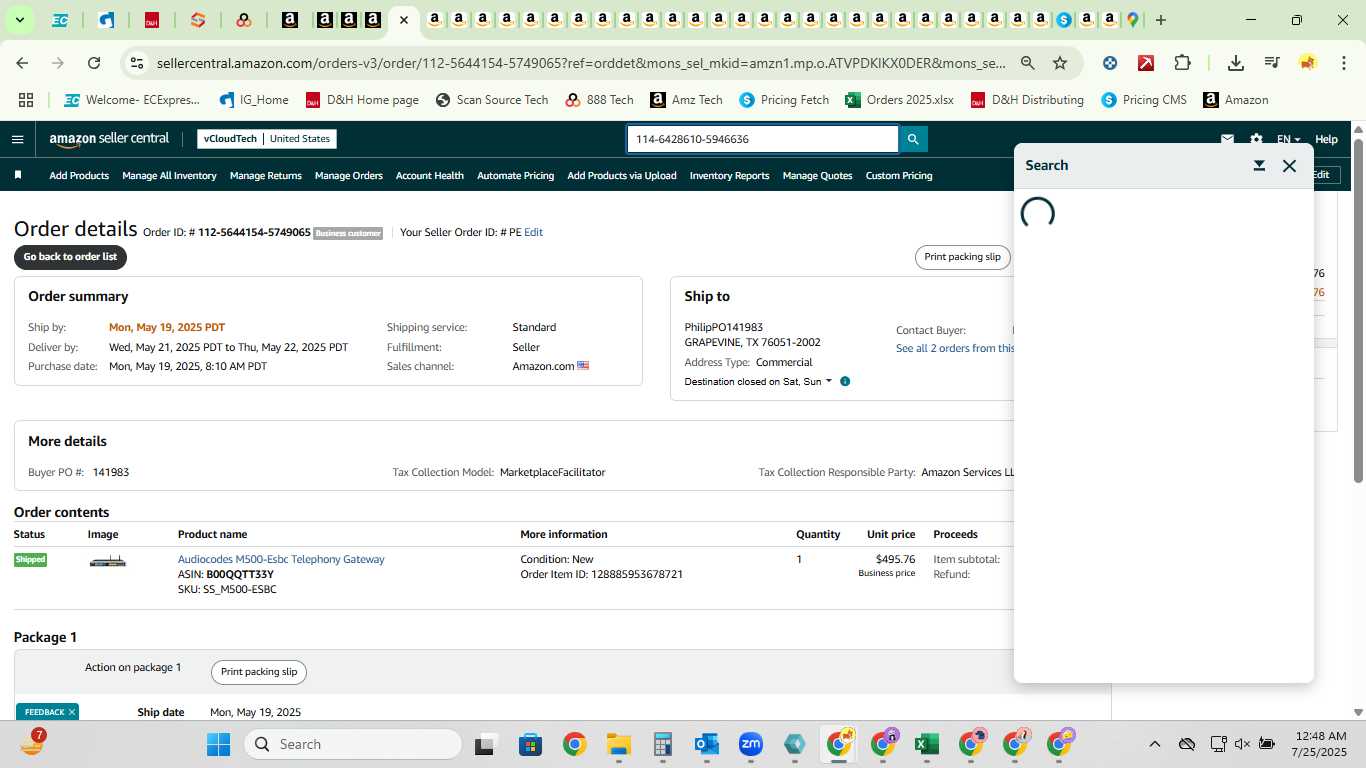The height and width of the screenshot is (768, 1366).
Task: Open File Explorer from the taskbar
Action: (x=618, y=744)
